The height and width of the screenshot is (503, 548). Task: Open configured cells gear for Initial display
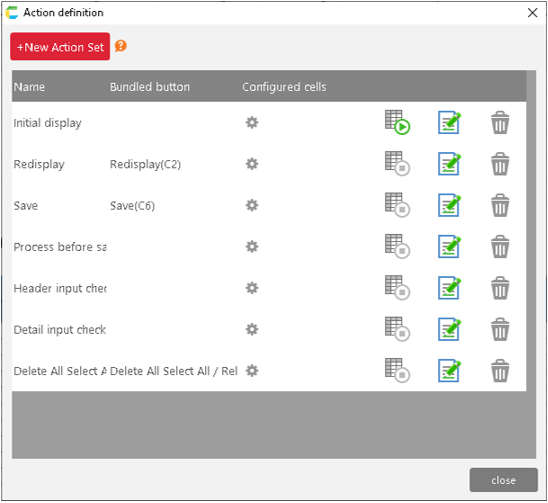coord(252,123)
